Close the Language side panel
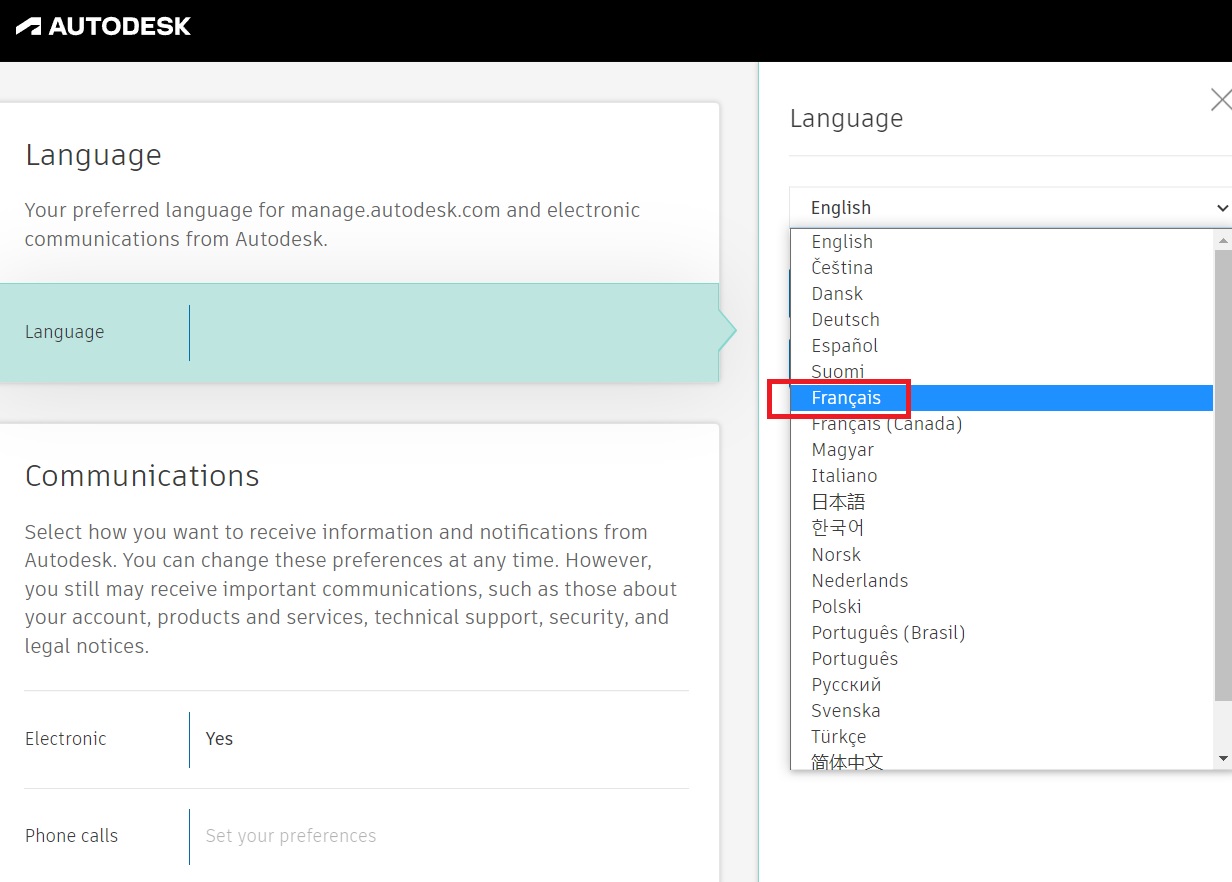The width and height of the screenshot is (1232, 882). click(1220, 100)
